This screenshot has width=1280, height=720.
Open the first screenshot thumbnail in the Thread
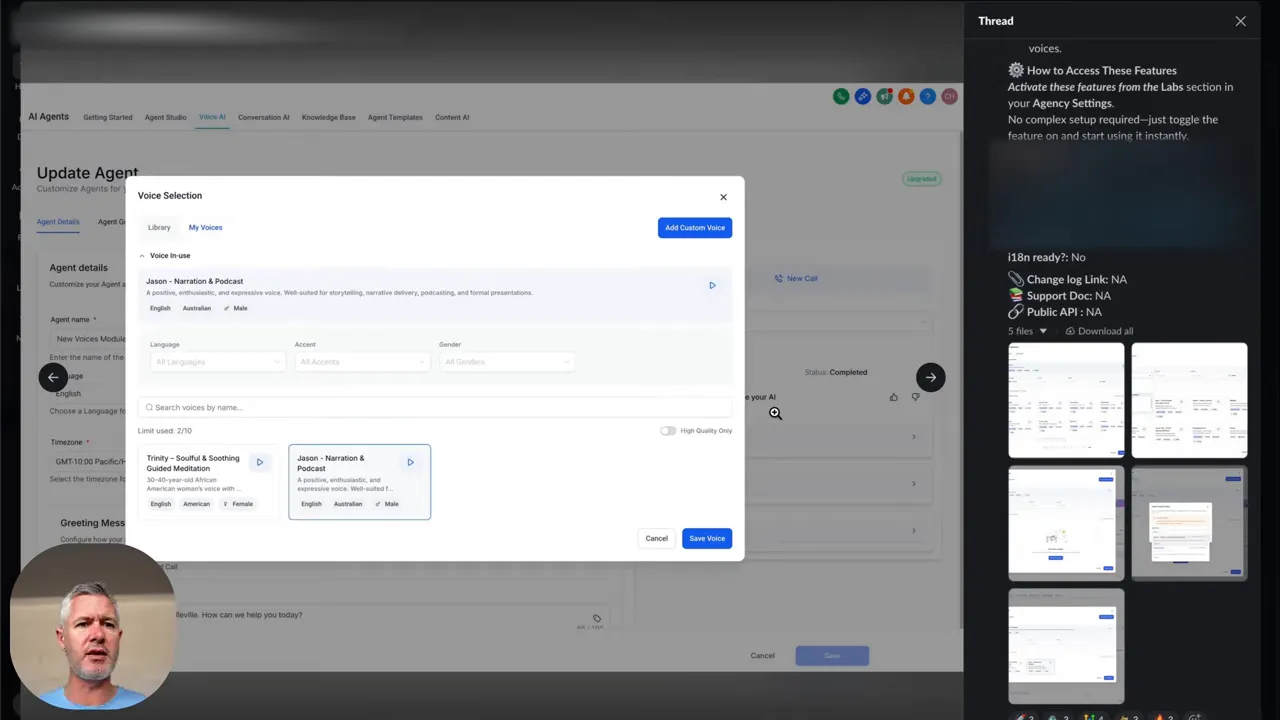pyautogui.click(x=1065, y=399)
